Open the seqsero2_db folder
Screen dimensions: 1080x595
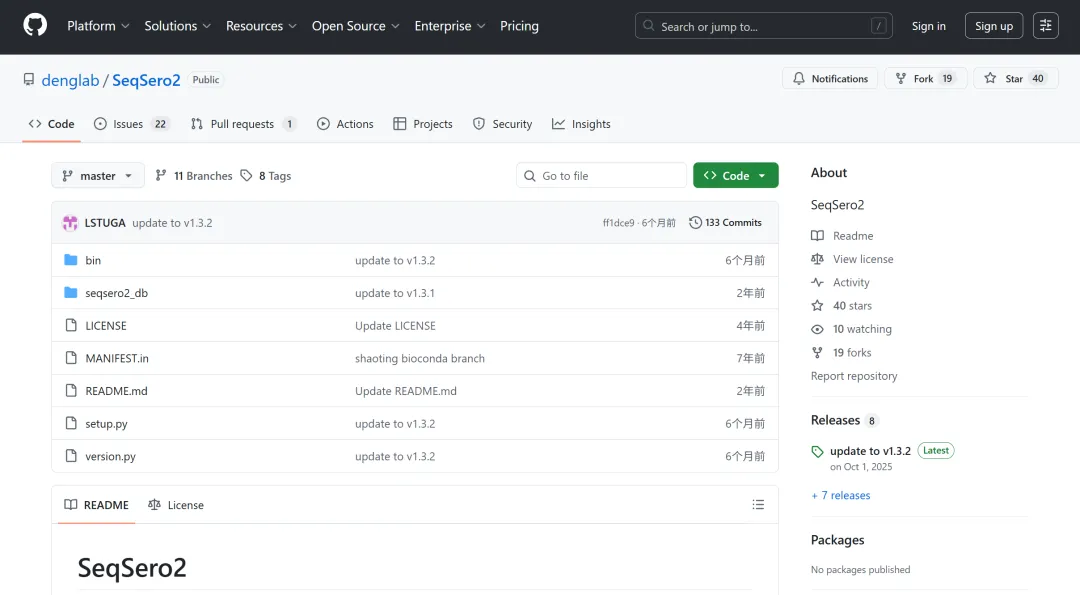[116, 293]
